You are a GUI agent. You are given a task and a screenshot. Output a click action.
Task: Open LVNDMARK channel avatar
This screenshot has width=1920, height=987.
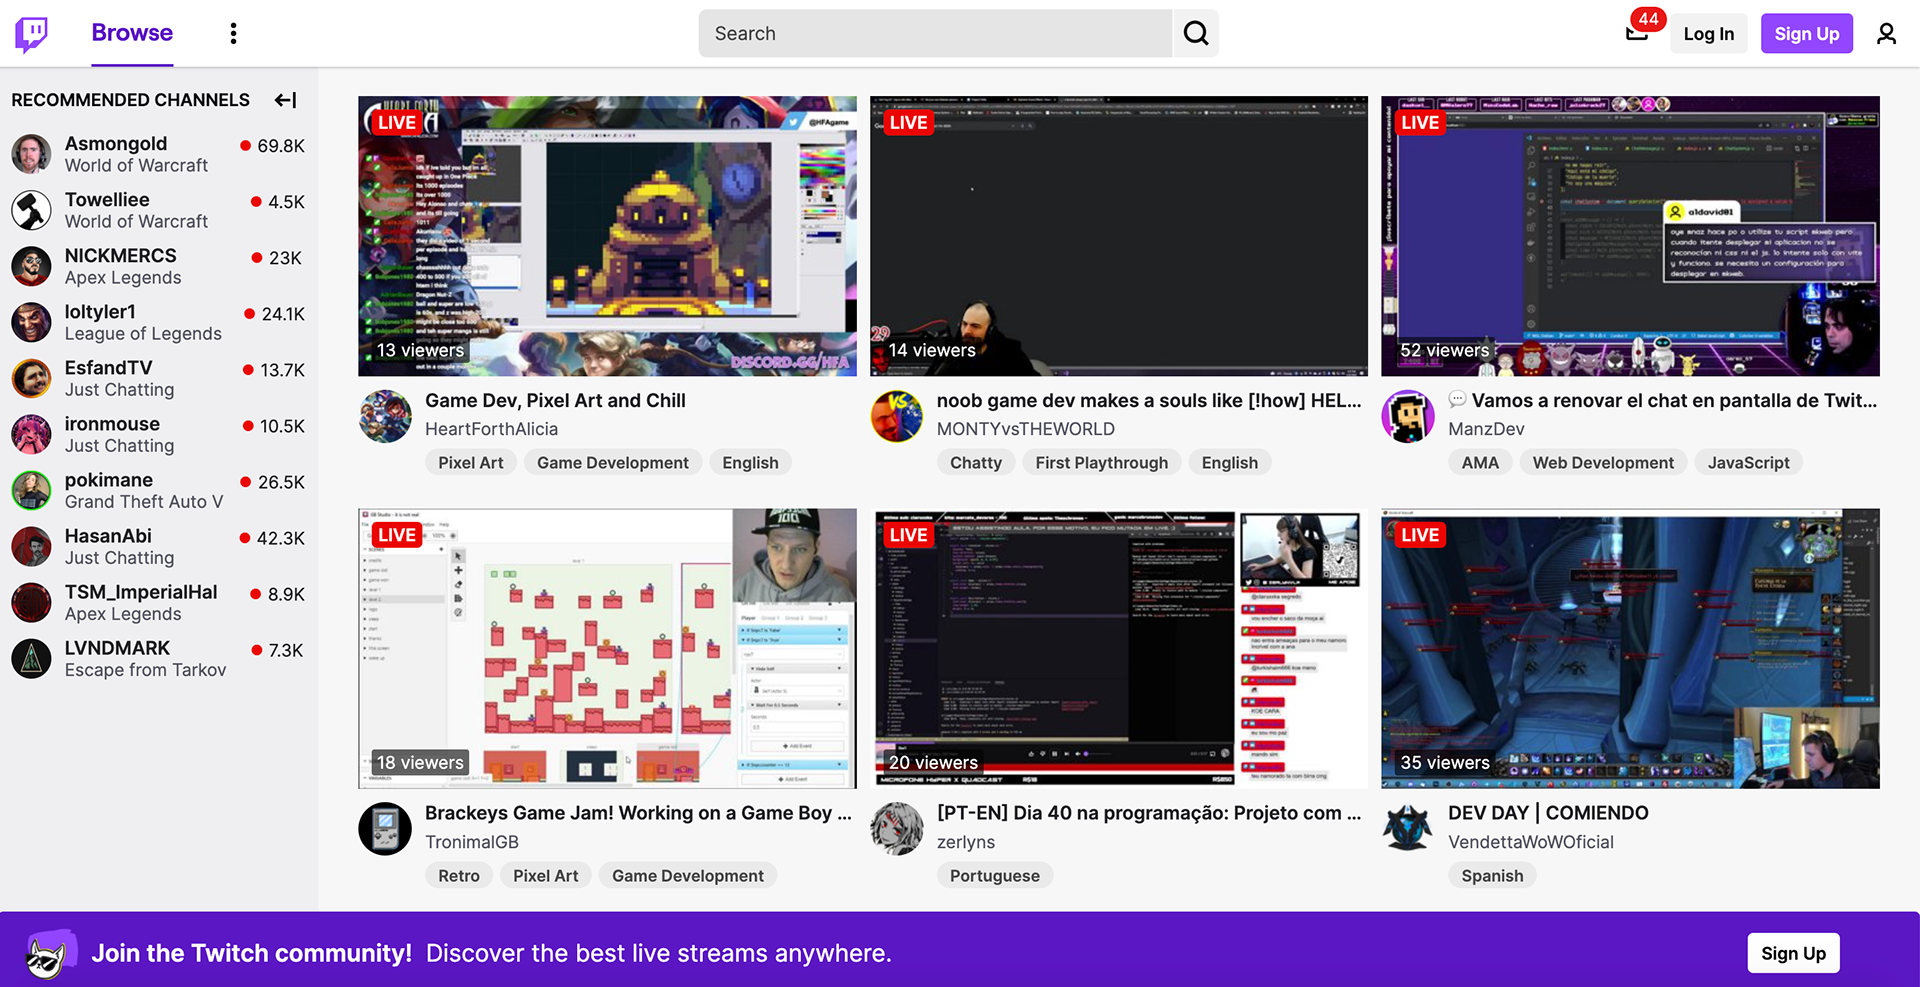[32, 658]
